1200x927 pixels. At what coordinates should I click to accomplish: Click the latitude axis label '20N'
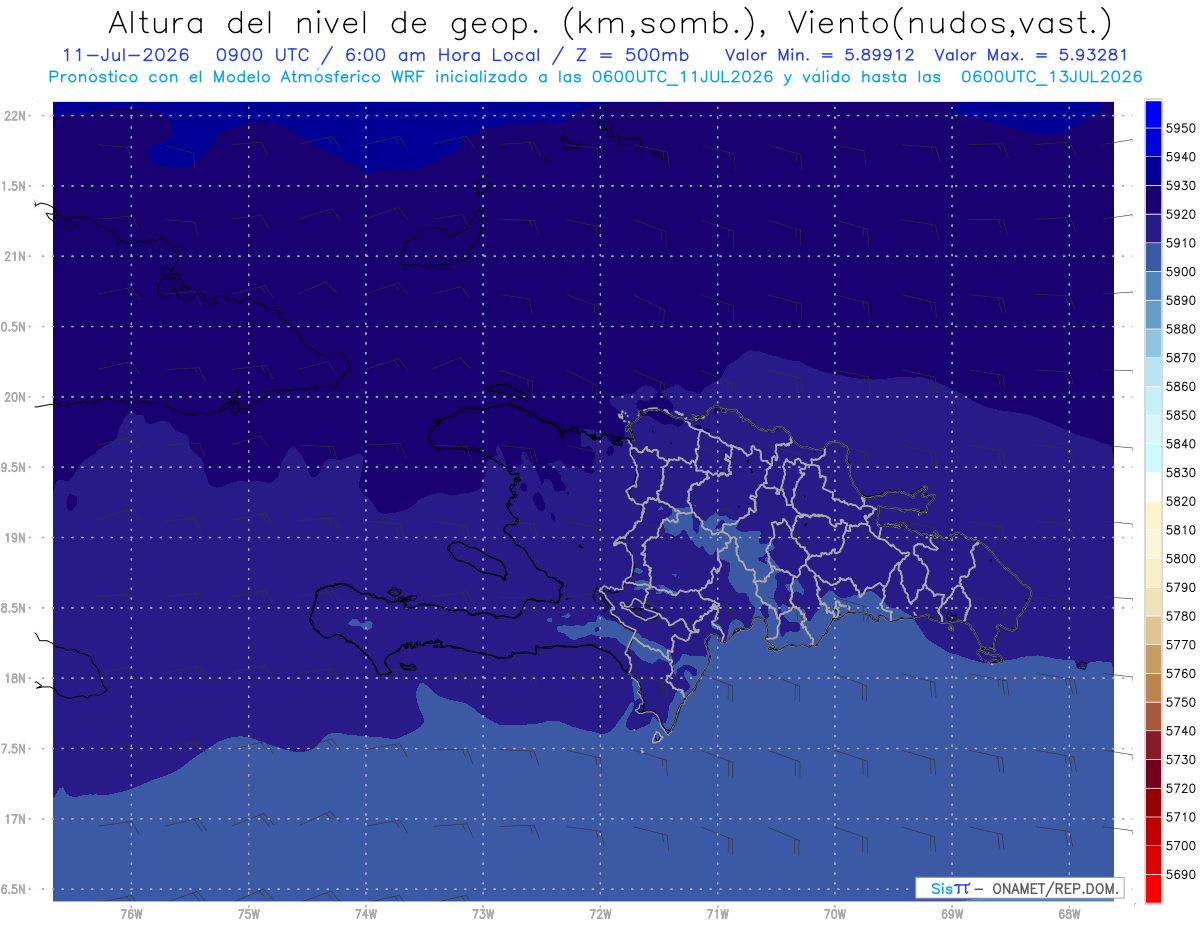(15, 397)
